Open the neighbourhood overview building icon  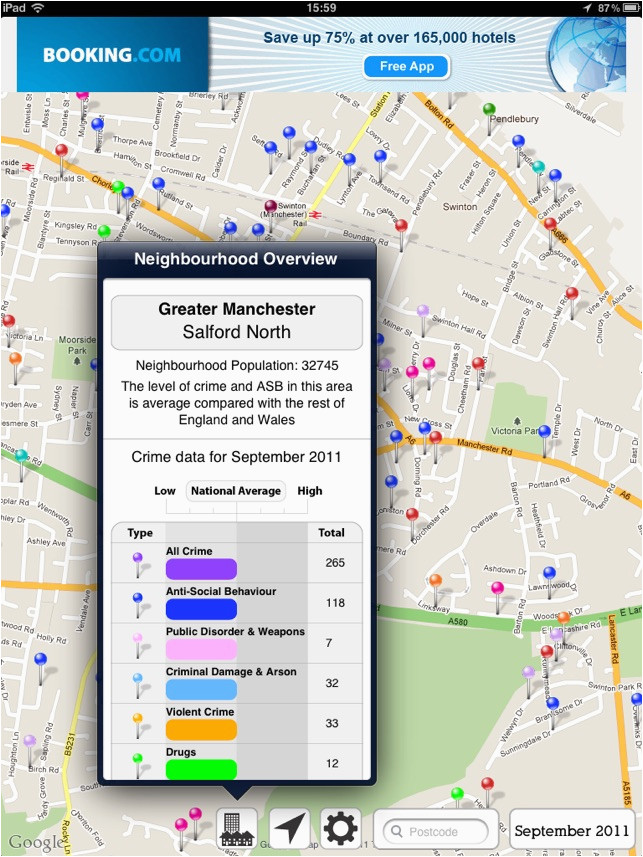(237, 829)
